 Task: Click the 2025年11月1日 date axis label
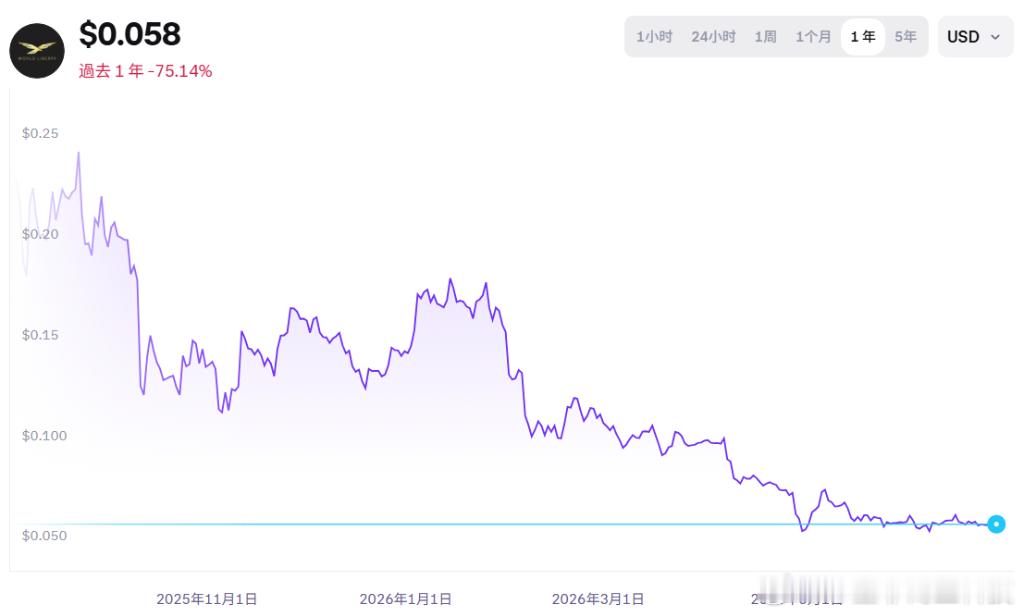pyautogui.click(x=206, y=598)
